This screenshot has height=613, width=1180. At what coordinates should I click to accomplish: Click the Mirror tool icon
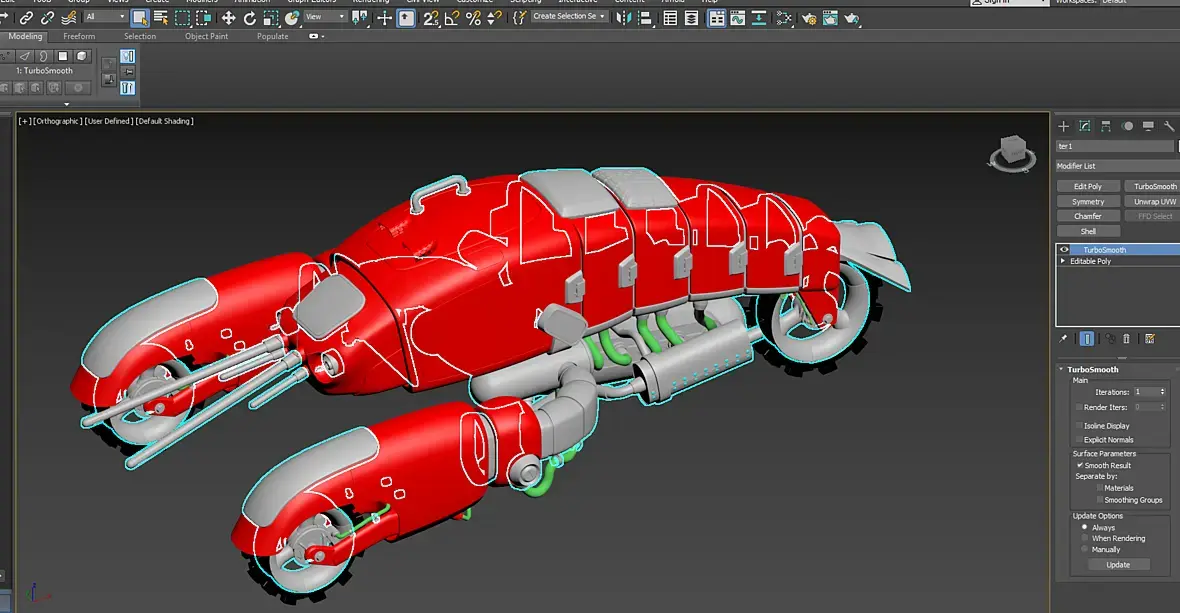622,18
